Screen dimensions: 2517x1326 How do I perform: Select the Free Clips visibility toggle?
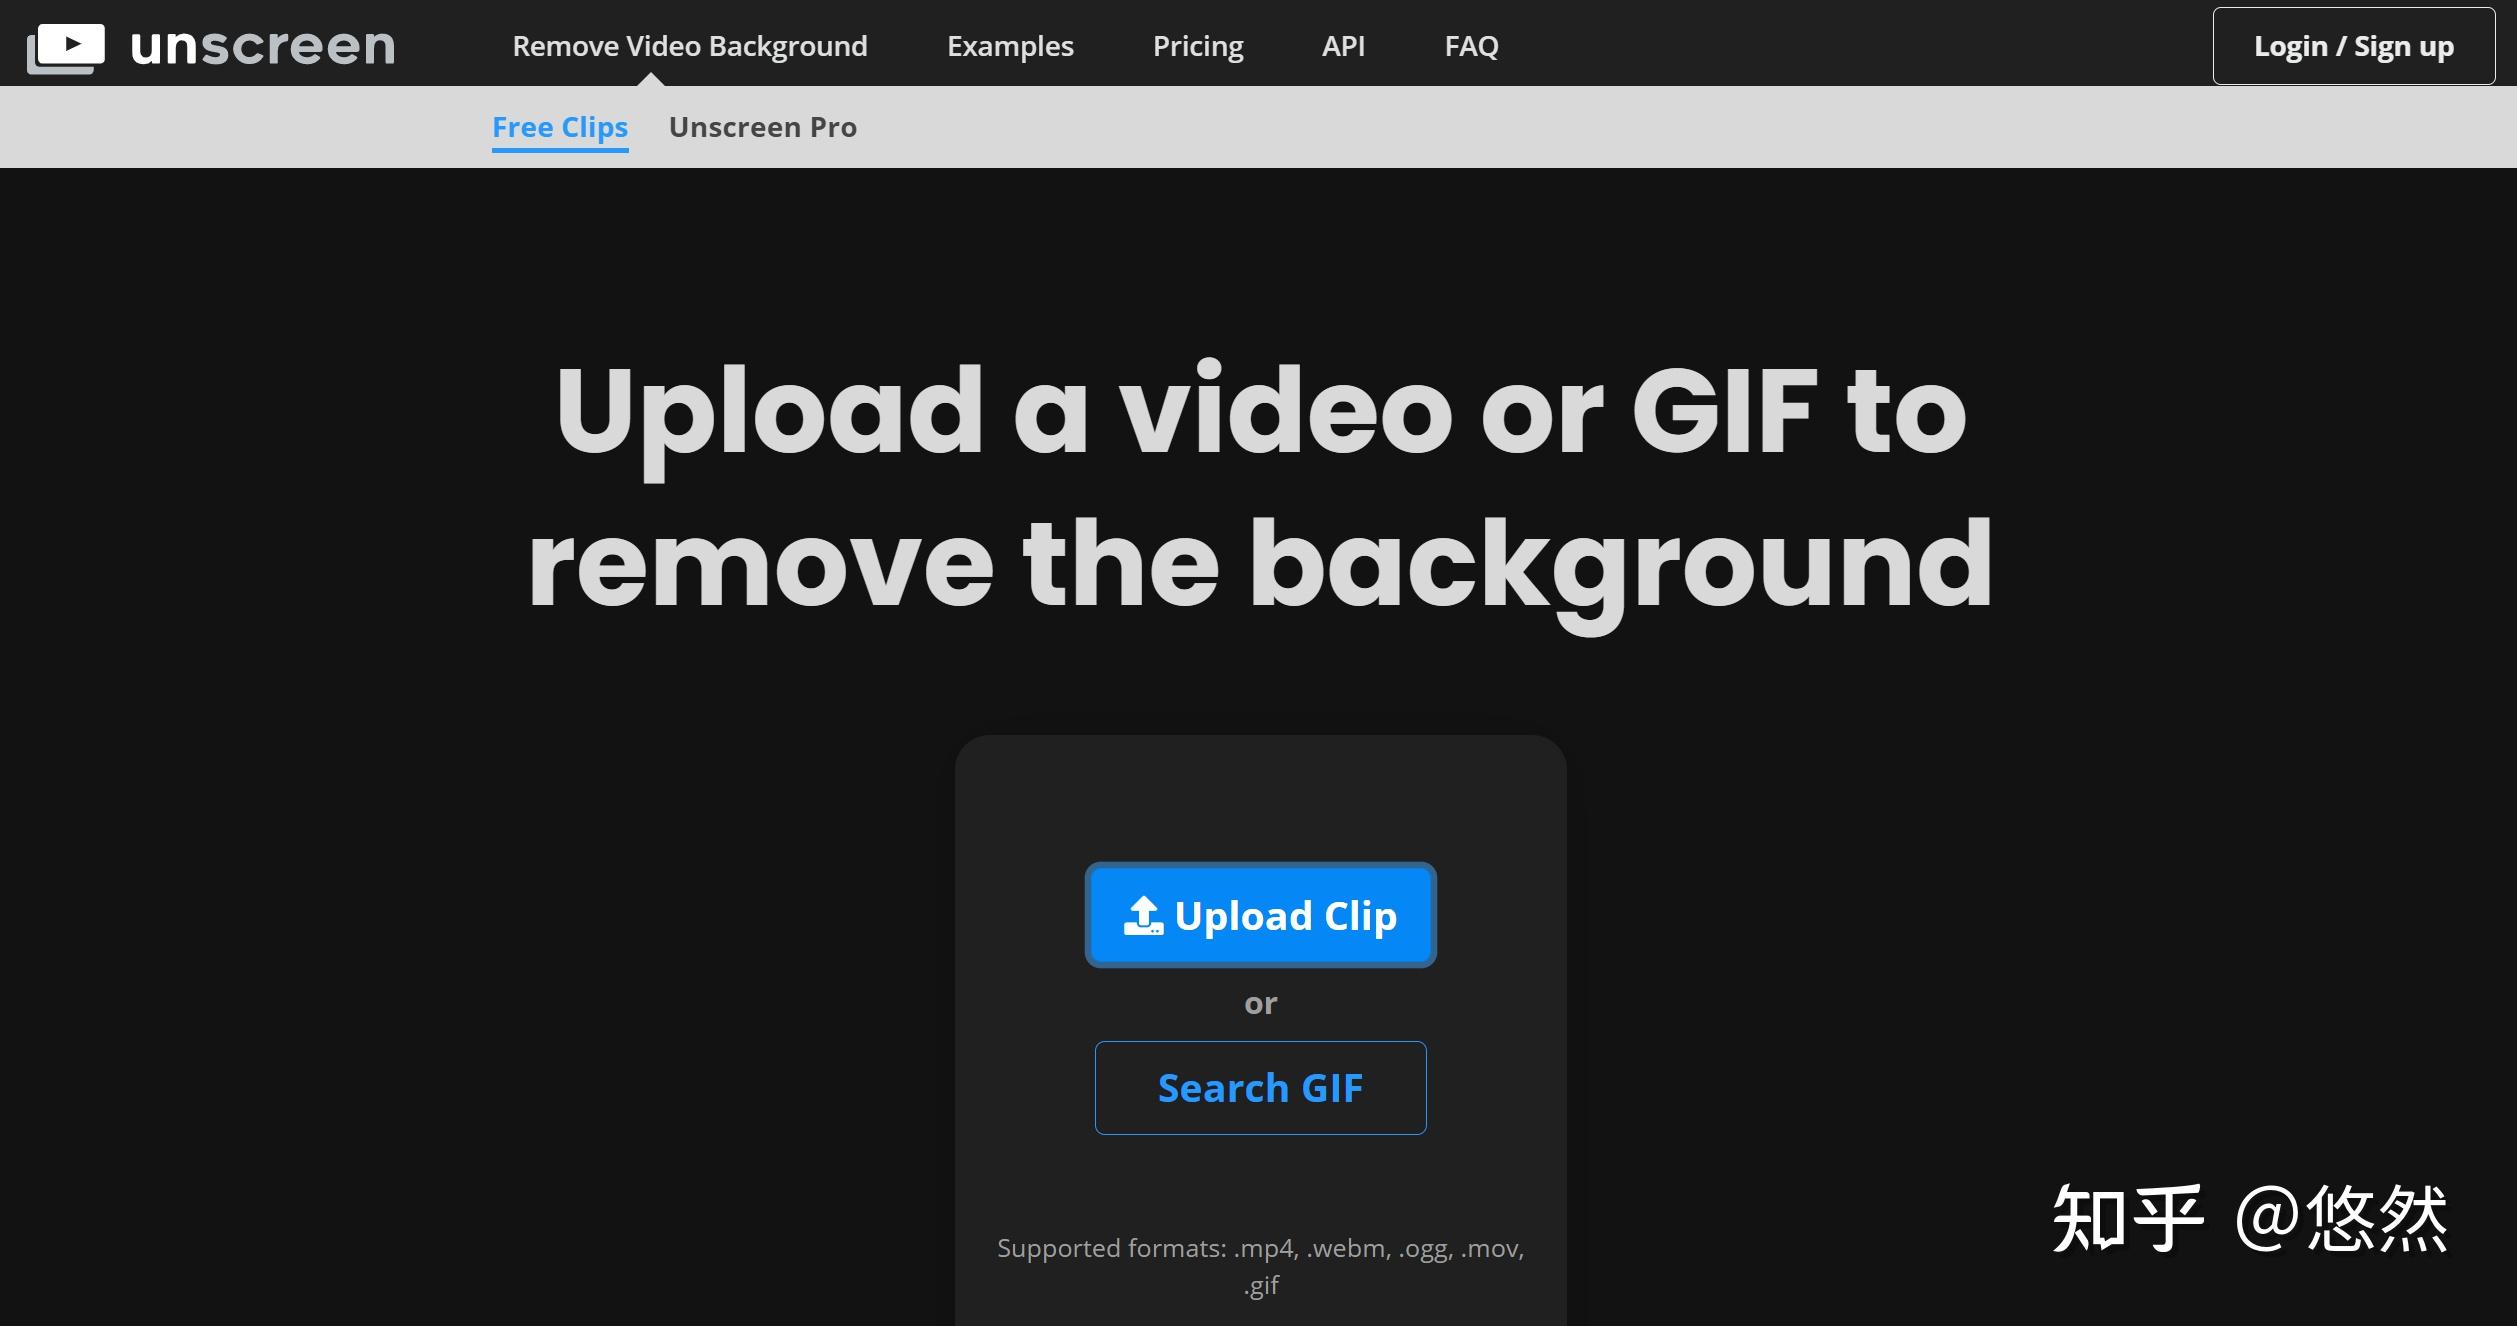pos(561,125)
